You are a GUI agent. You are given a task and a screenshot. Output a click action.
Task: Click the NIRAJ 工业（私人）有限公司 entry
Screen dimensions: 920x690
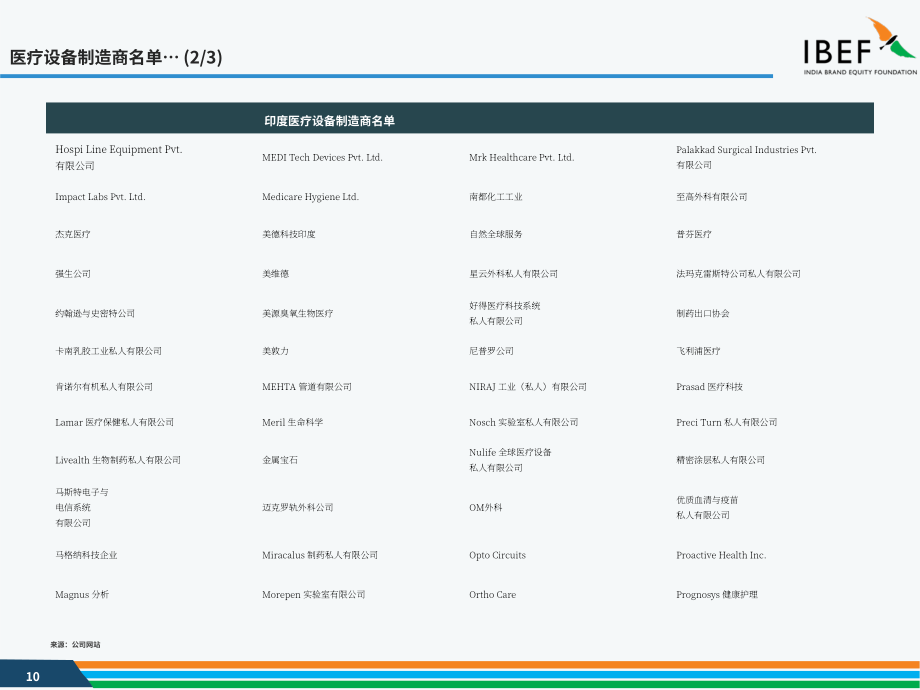coord(528,387)
